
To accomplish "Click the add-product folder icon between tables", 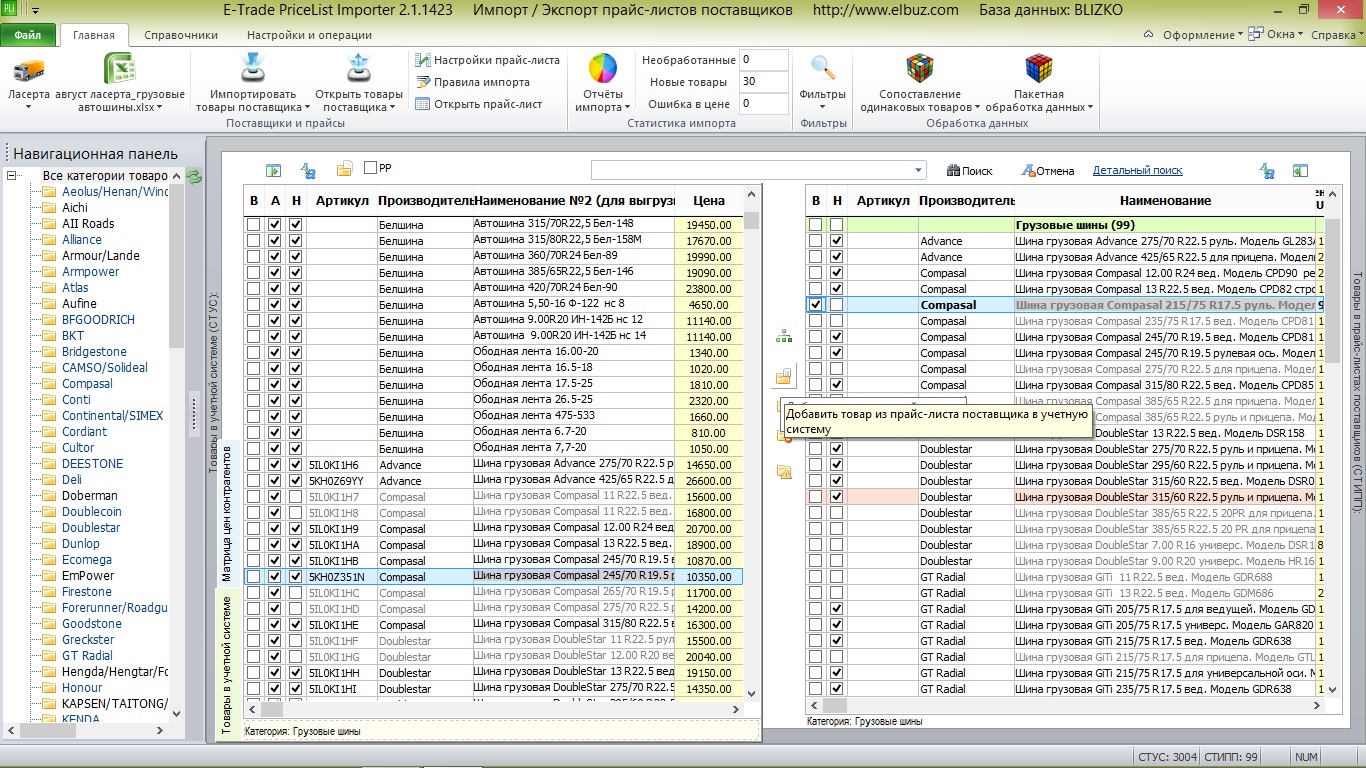I will (784, 377).
